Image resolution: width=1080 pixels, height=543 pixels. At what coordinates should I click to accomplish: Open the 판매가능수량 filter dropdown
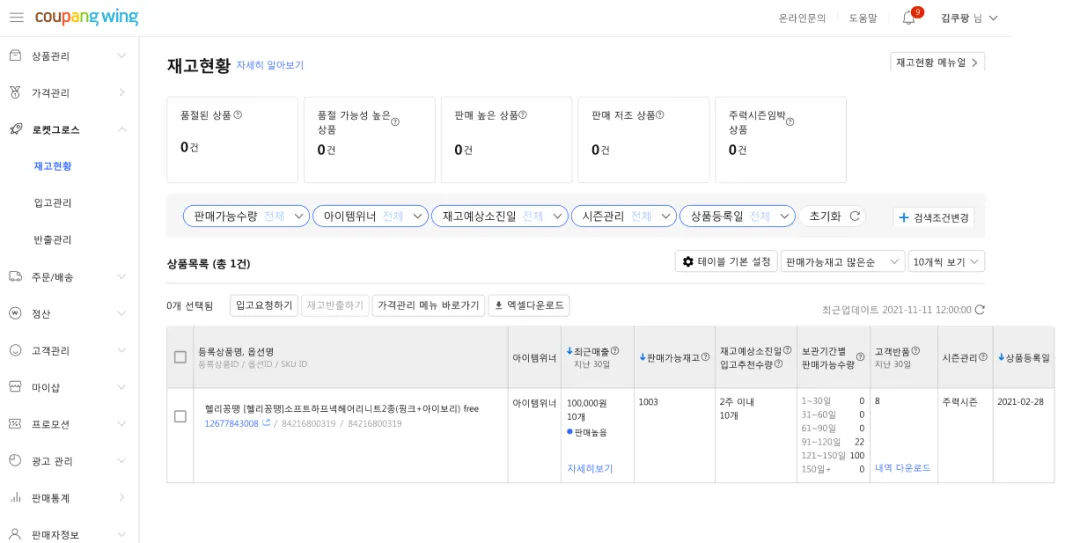pos(246,216)
